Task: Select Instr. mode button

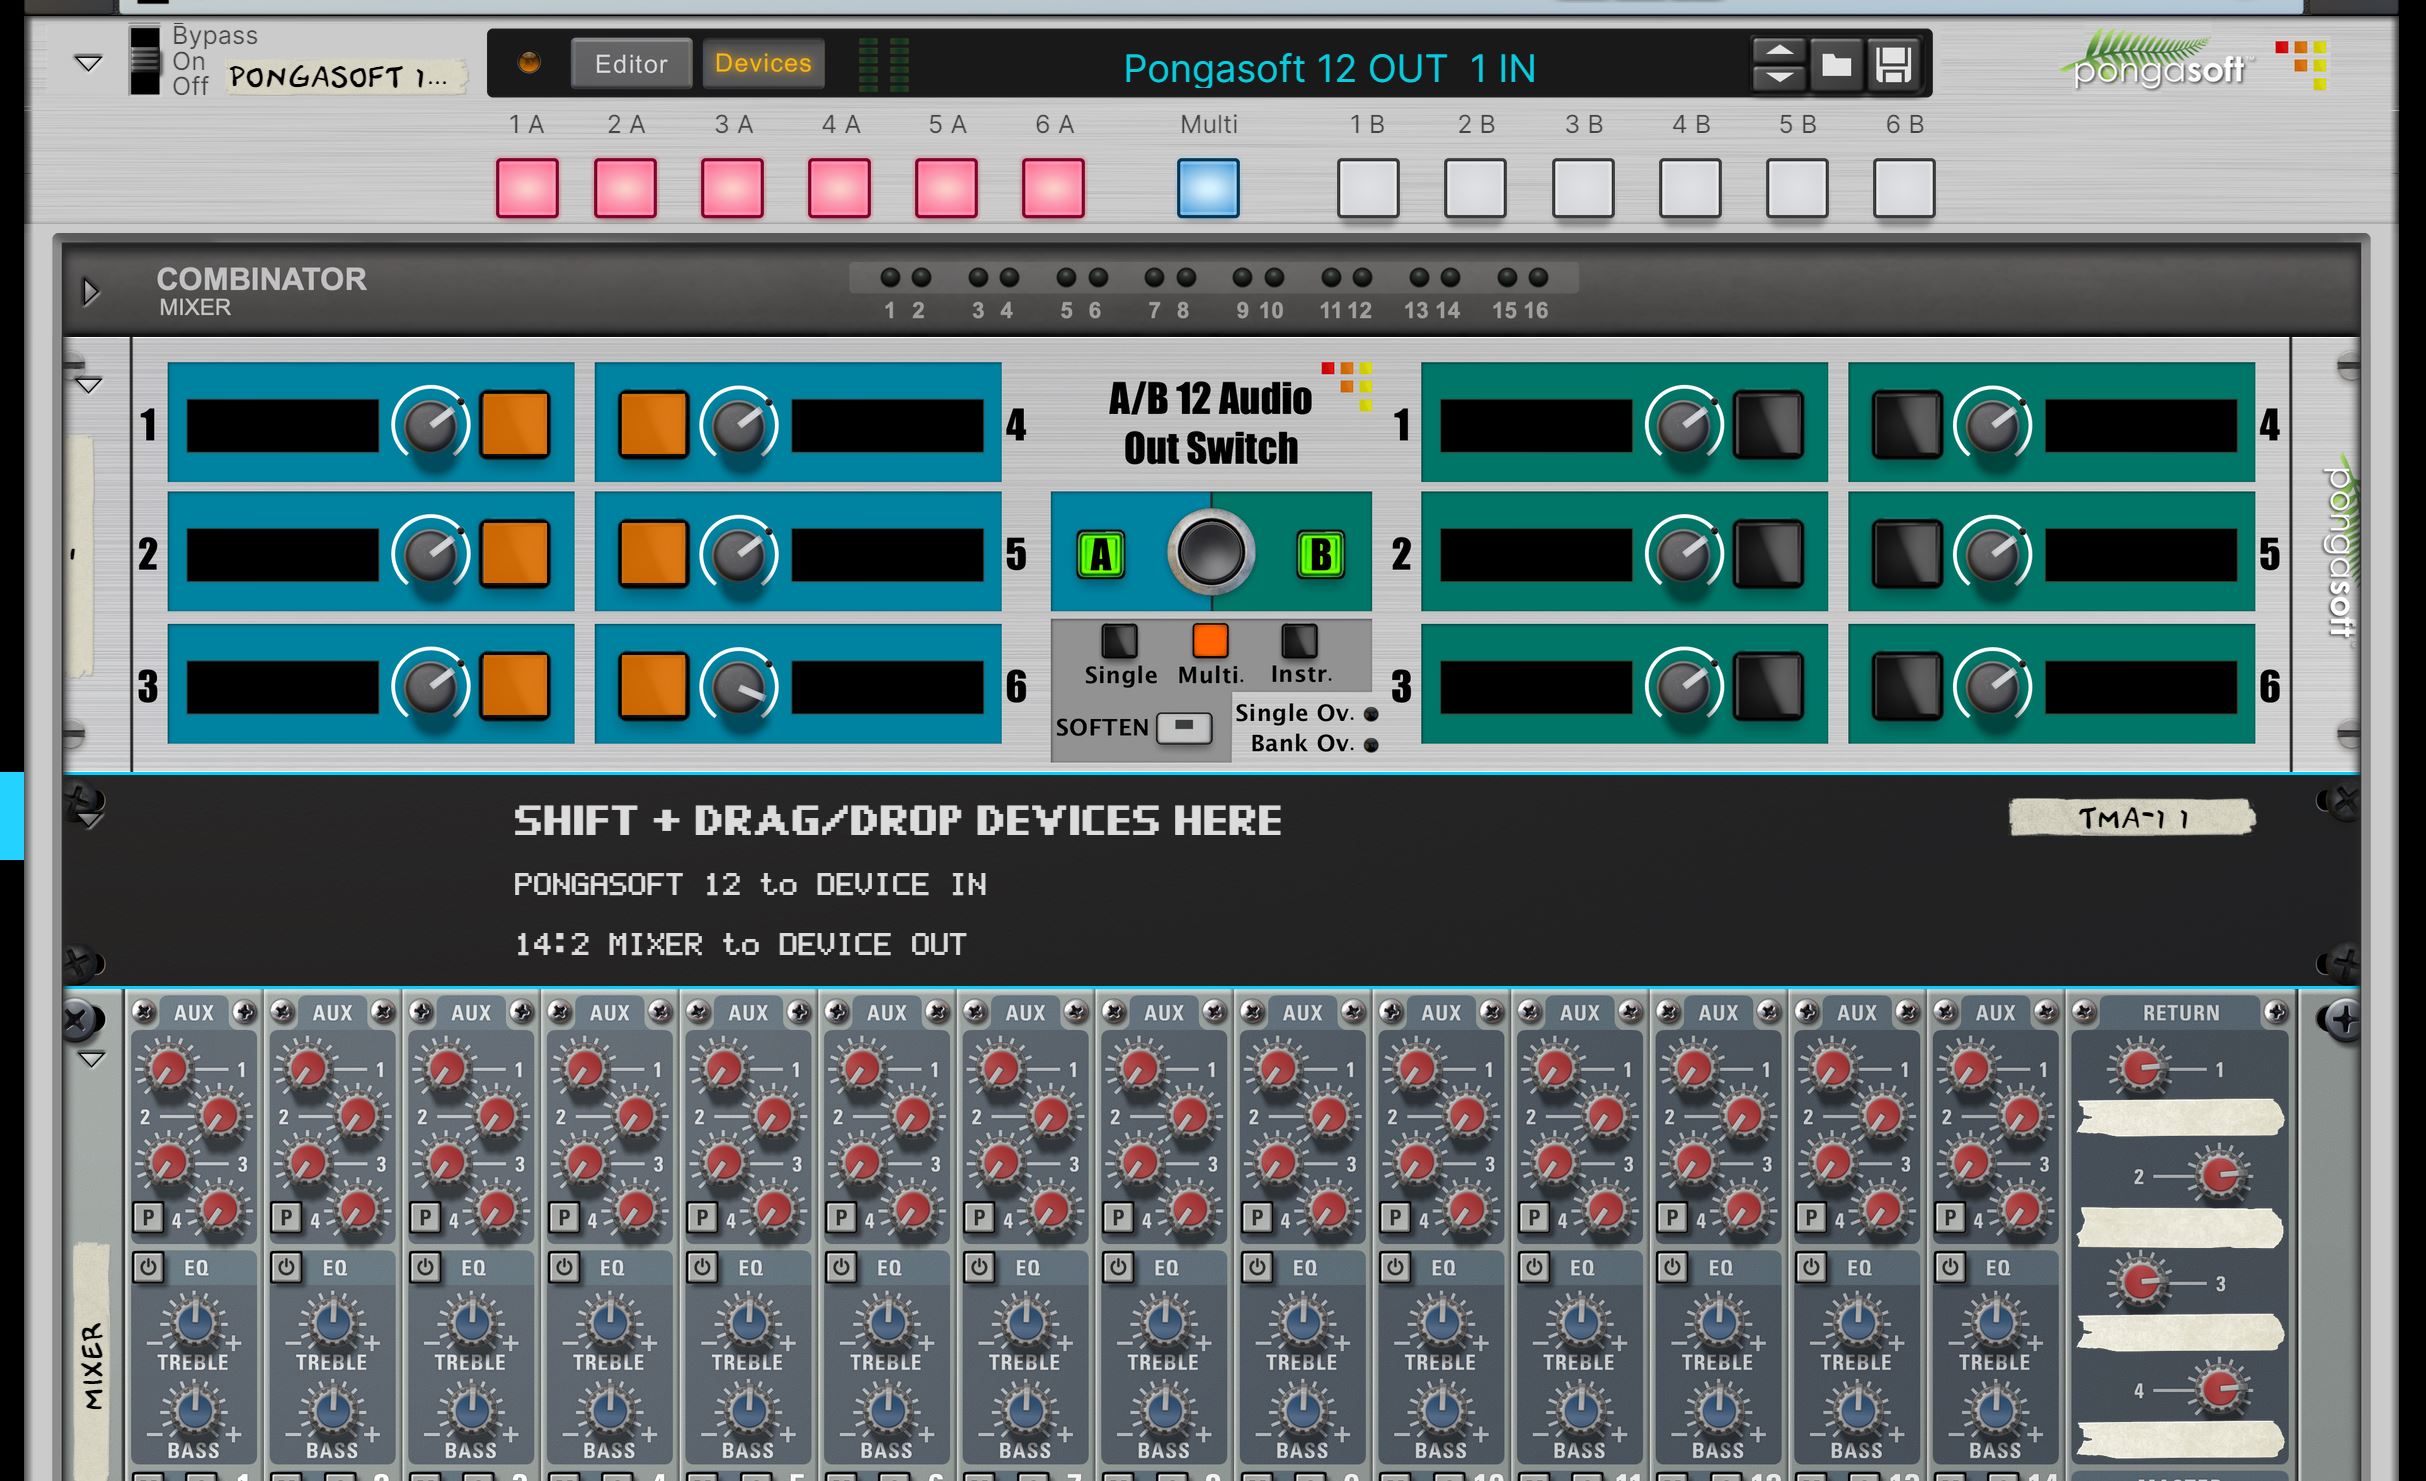Action: coord(1299,641)
